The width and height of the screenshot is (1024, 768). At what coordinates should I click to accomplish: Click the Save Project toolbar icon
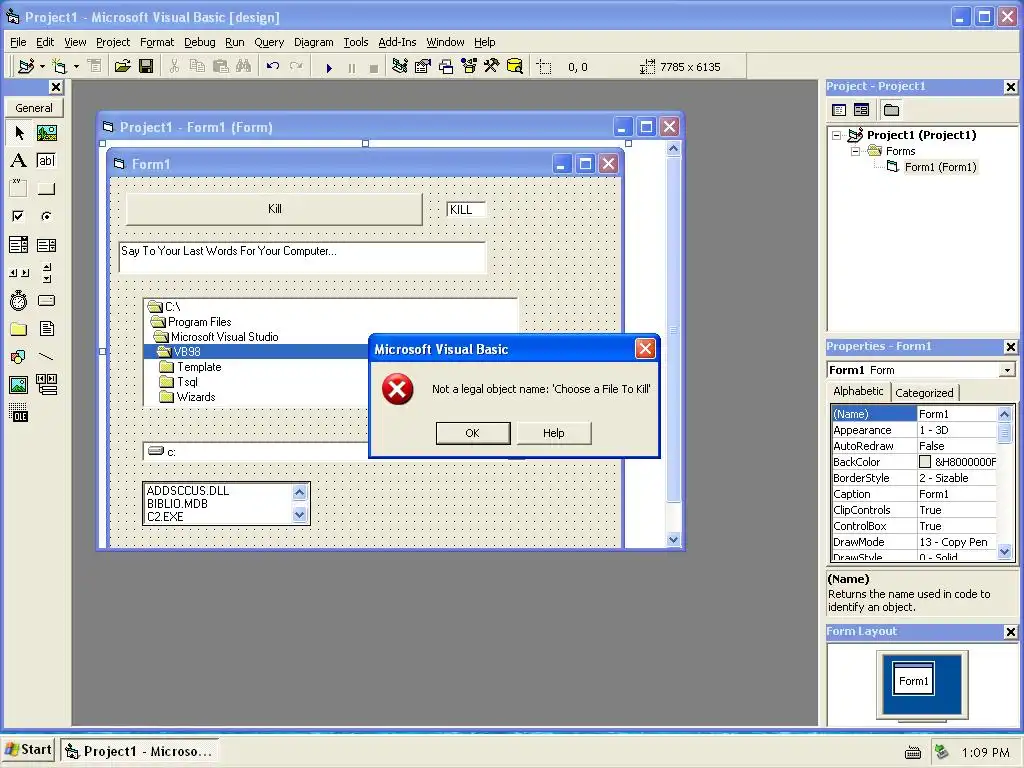tap(146, 67)
